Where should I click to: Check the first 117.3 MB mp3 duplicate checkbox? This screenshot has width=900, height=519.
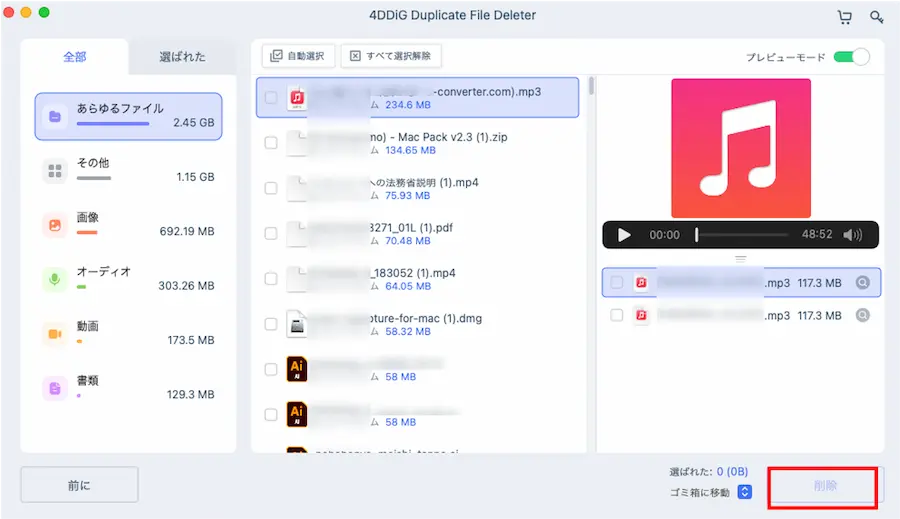click(617, 282)
